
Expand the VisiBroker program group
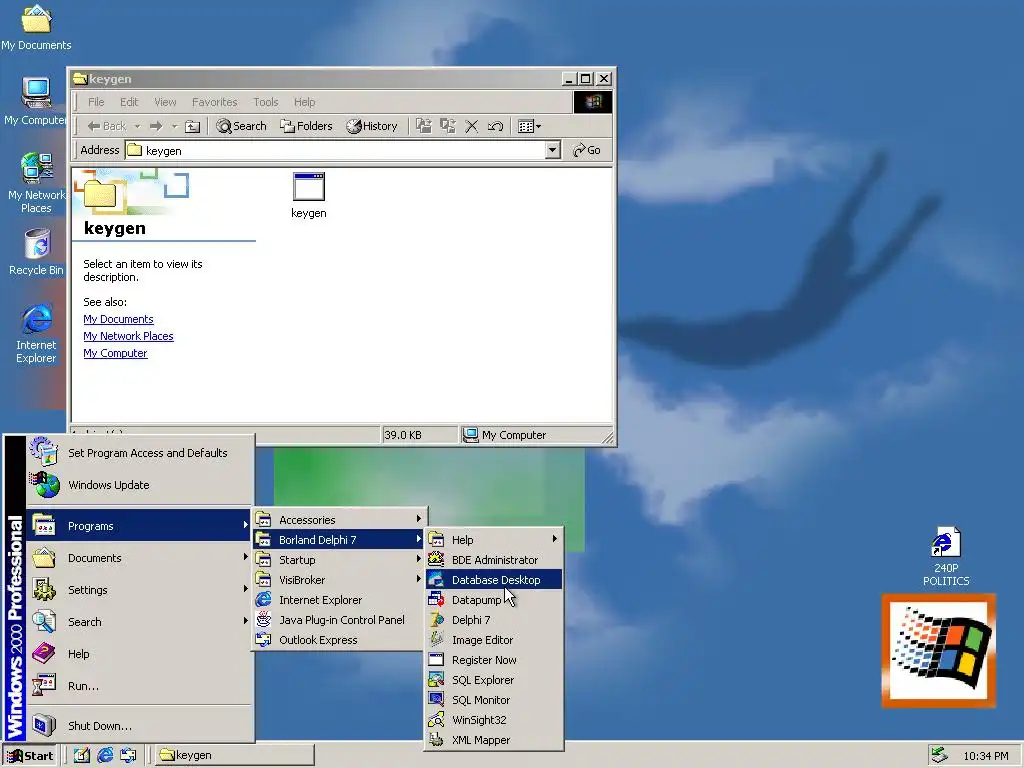(x=339, y=580)
